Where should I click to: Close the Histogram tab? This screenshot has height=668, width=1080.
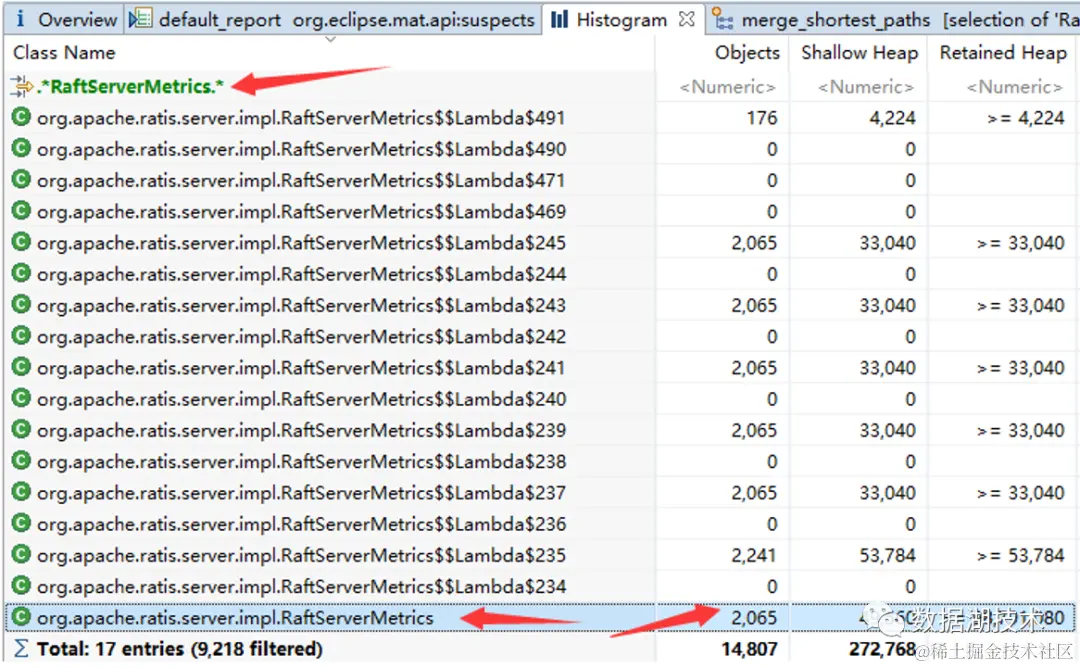point(686,19)
